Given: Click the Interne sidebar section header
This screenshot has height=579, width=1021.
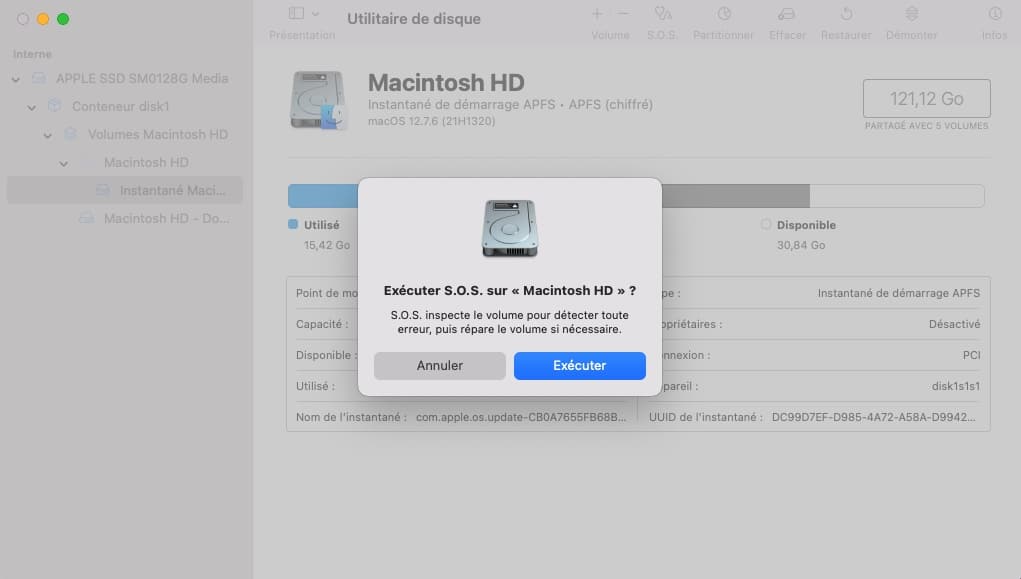Looking at the screenshot, I should (x=33, y=54).
